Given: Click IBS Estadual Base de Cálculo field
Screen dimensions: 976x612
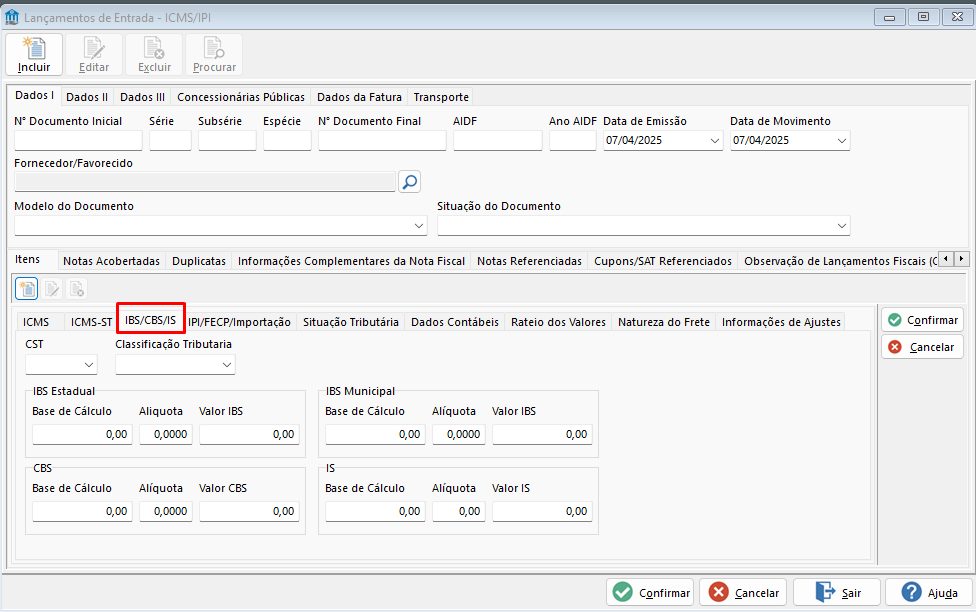Looking at the screenshot, I should pyautogui.click(x=82, y=434).
